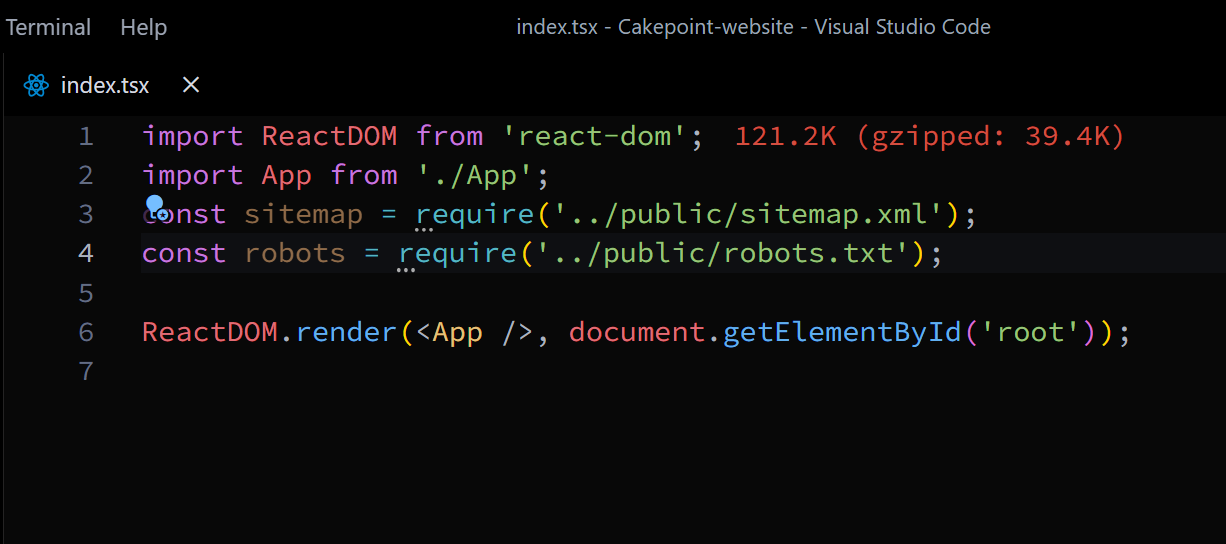Click the document identifier on line 6
This screenshot has width=1226, height=544.
pyautogui.click(x=637, y=332)
